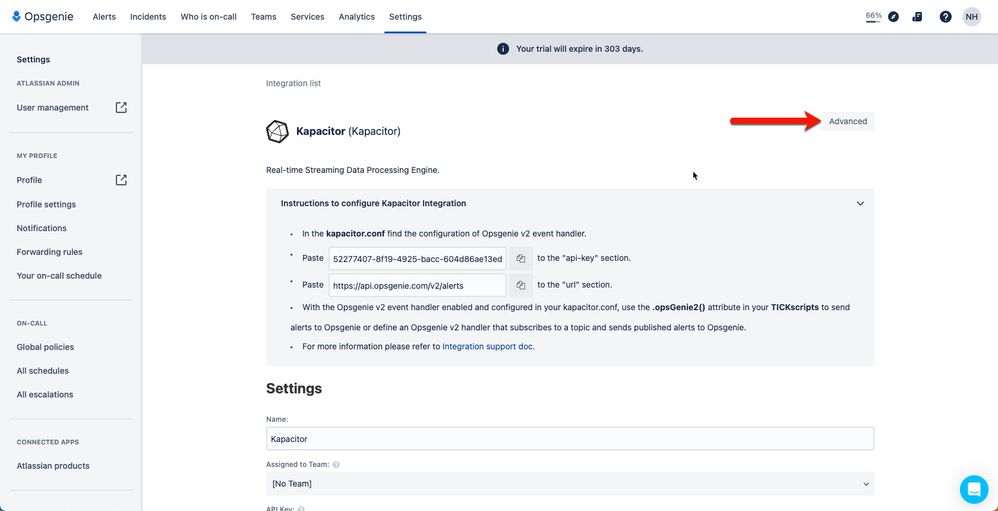998x511 pixels.
Task: Go back to Integration list
Action: point(293,83)
